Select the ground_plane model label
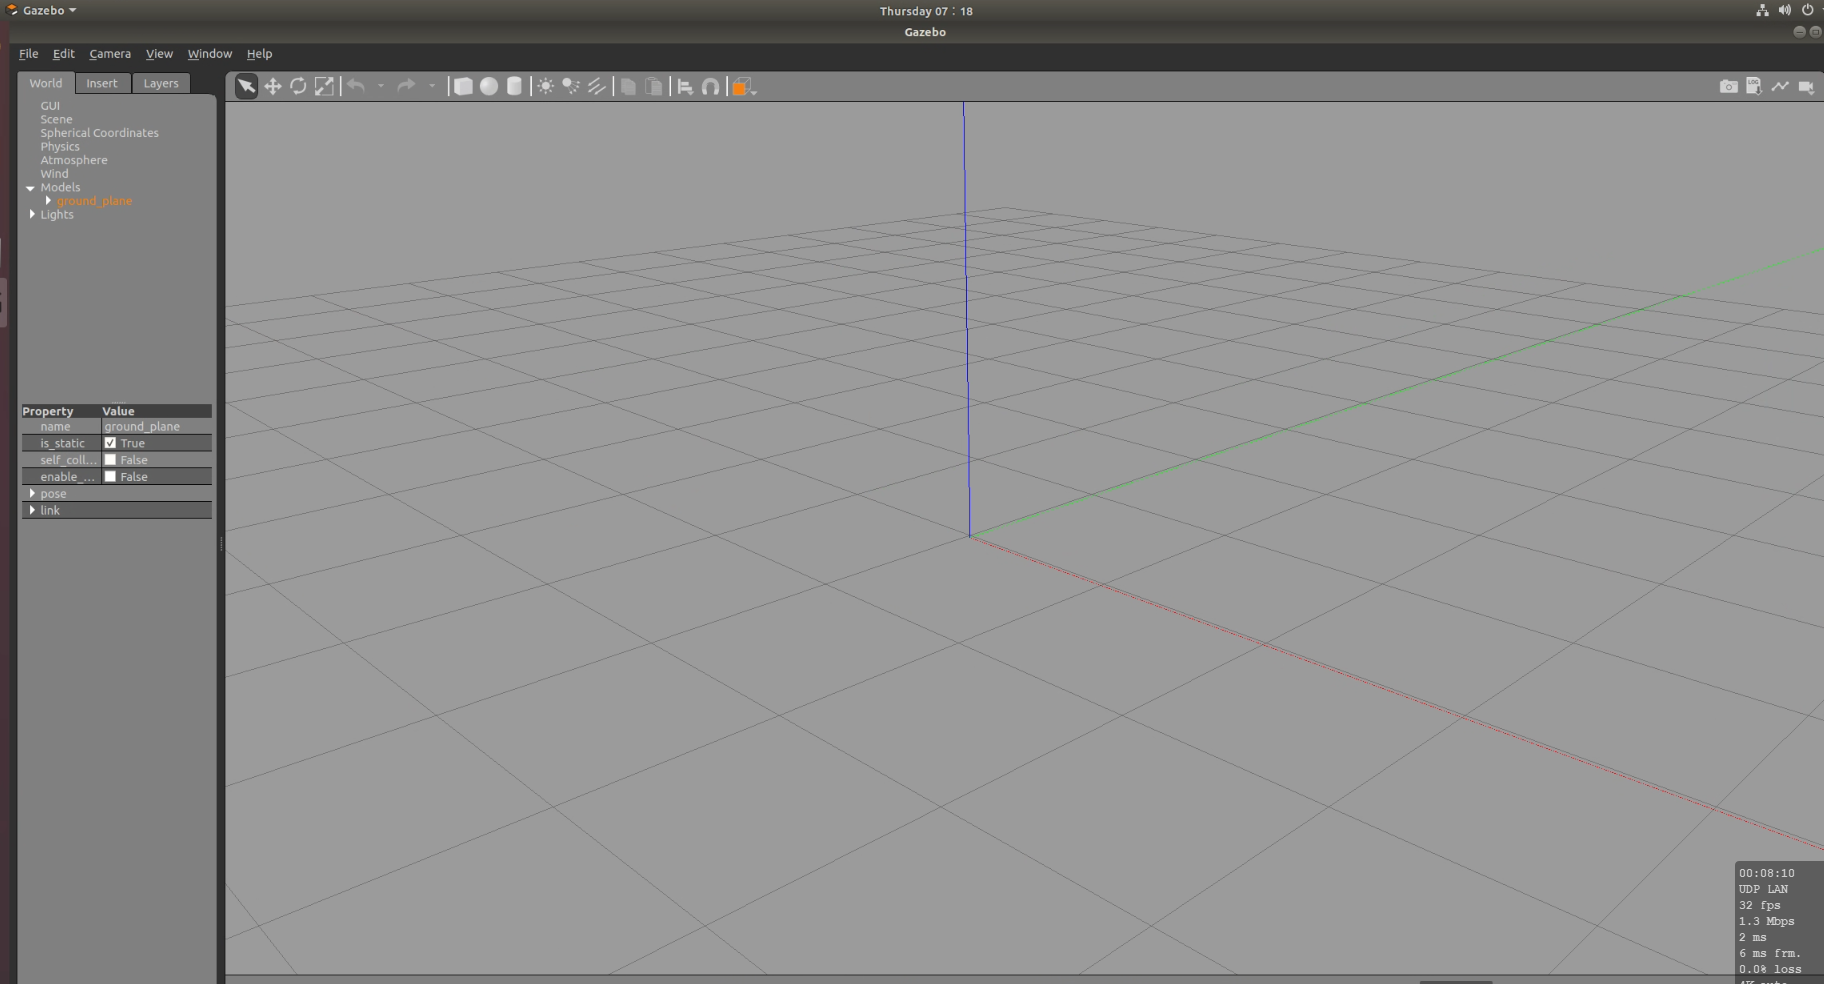 94,201
